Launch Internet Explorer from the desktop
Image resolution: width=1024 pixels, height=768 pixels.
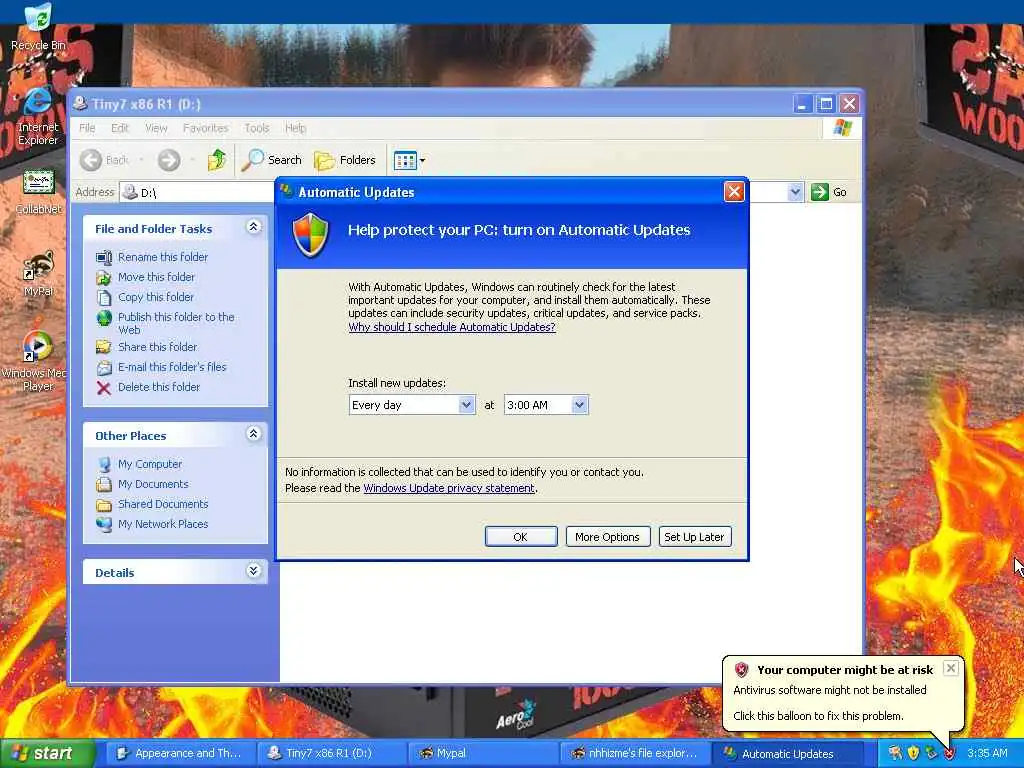(38, 116)
